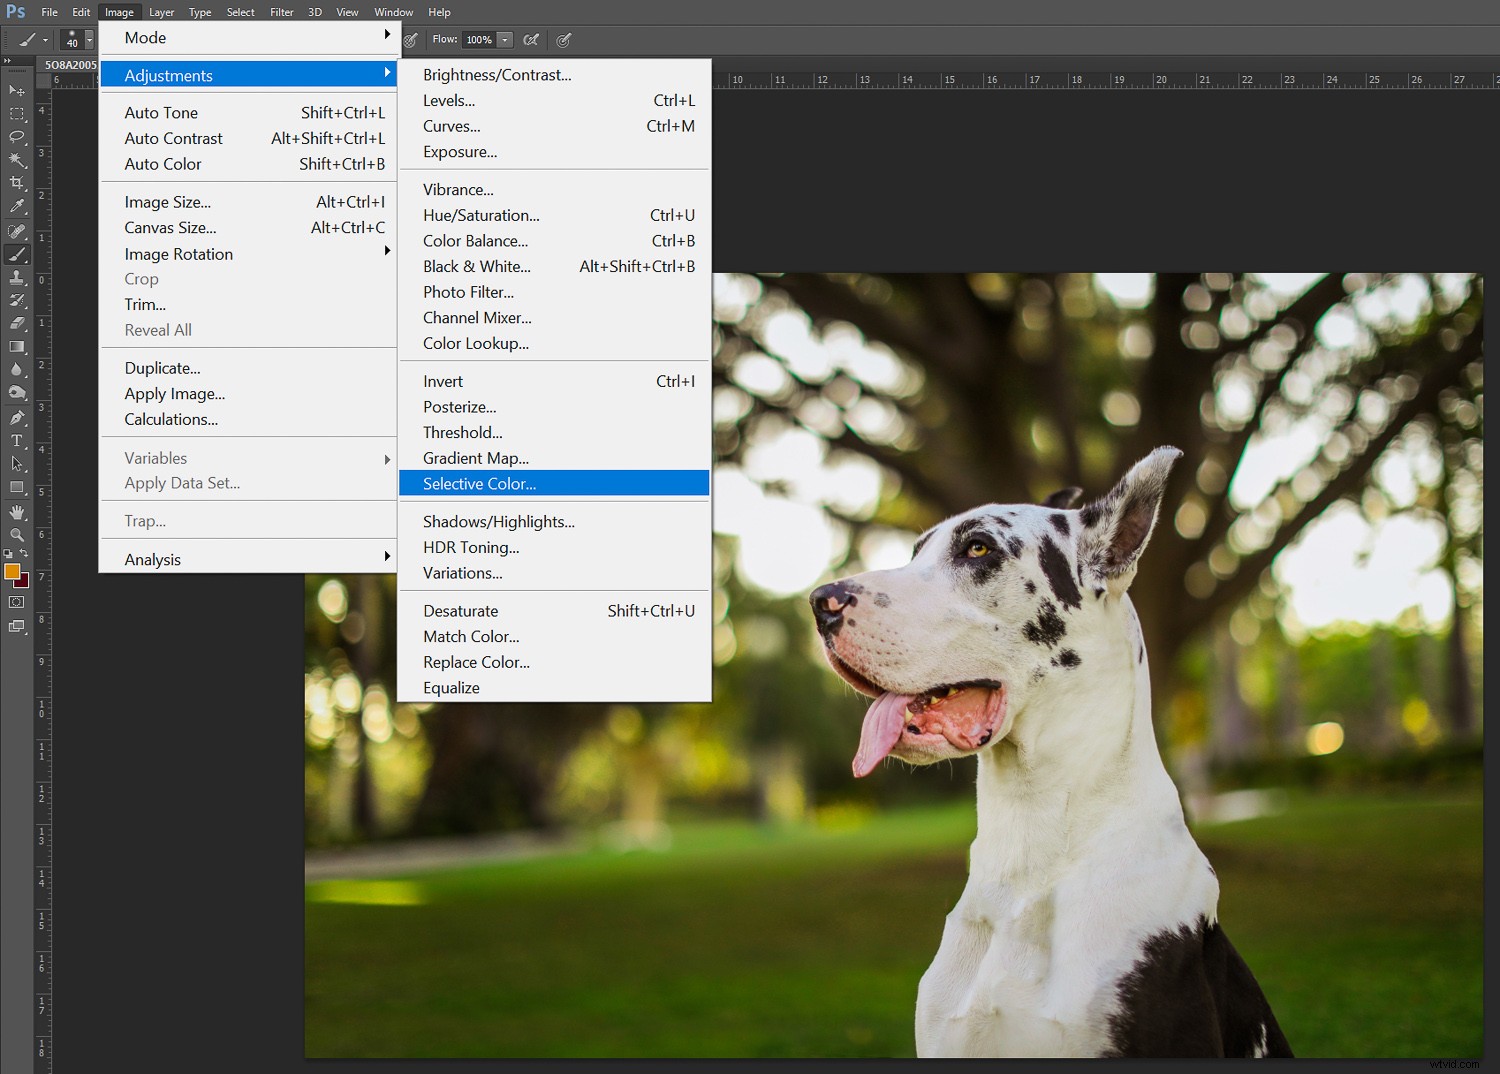Select the Eraser tool
Viewport: 1500px width, 1074px height.
pos(16,323)
